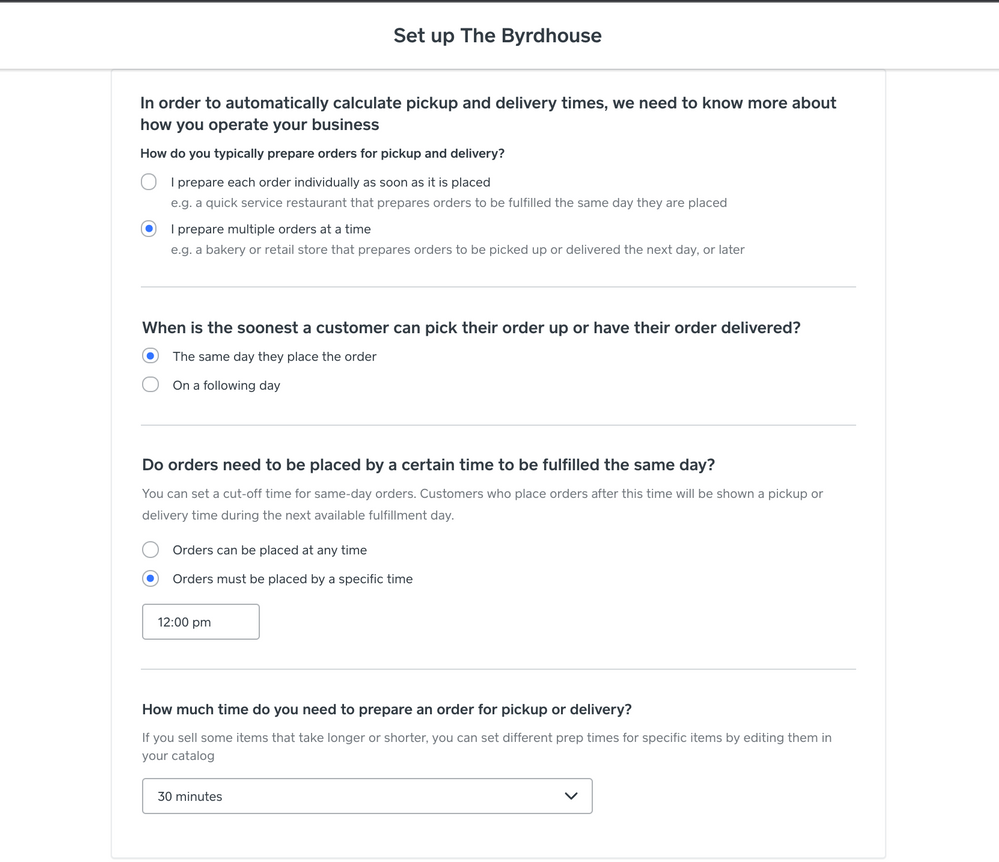This screenshot has height=862, width=999.
Task: Click the 'Set up The Byrdhouse' page title
Action: click(x=497, y=36)
